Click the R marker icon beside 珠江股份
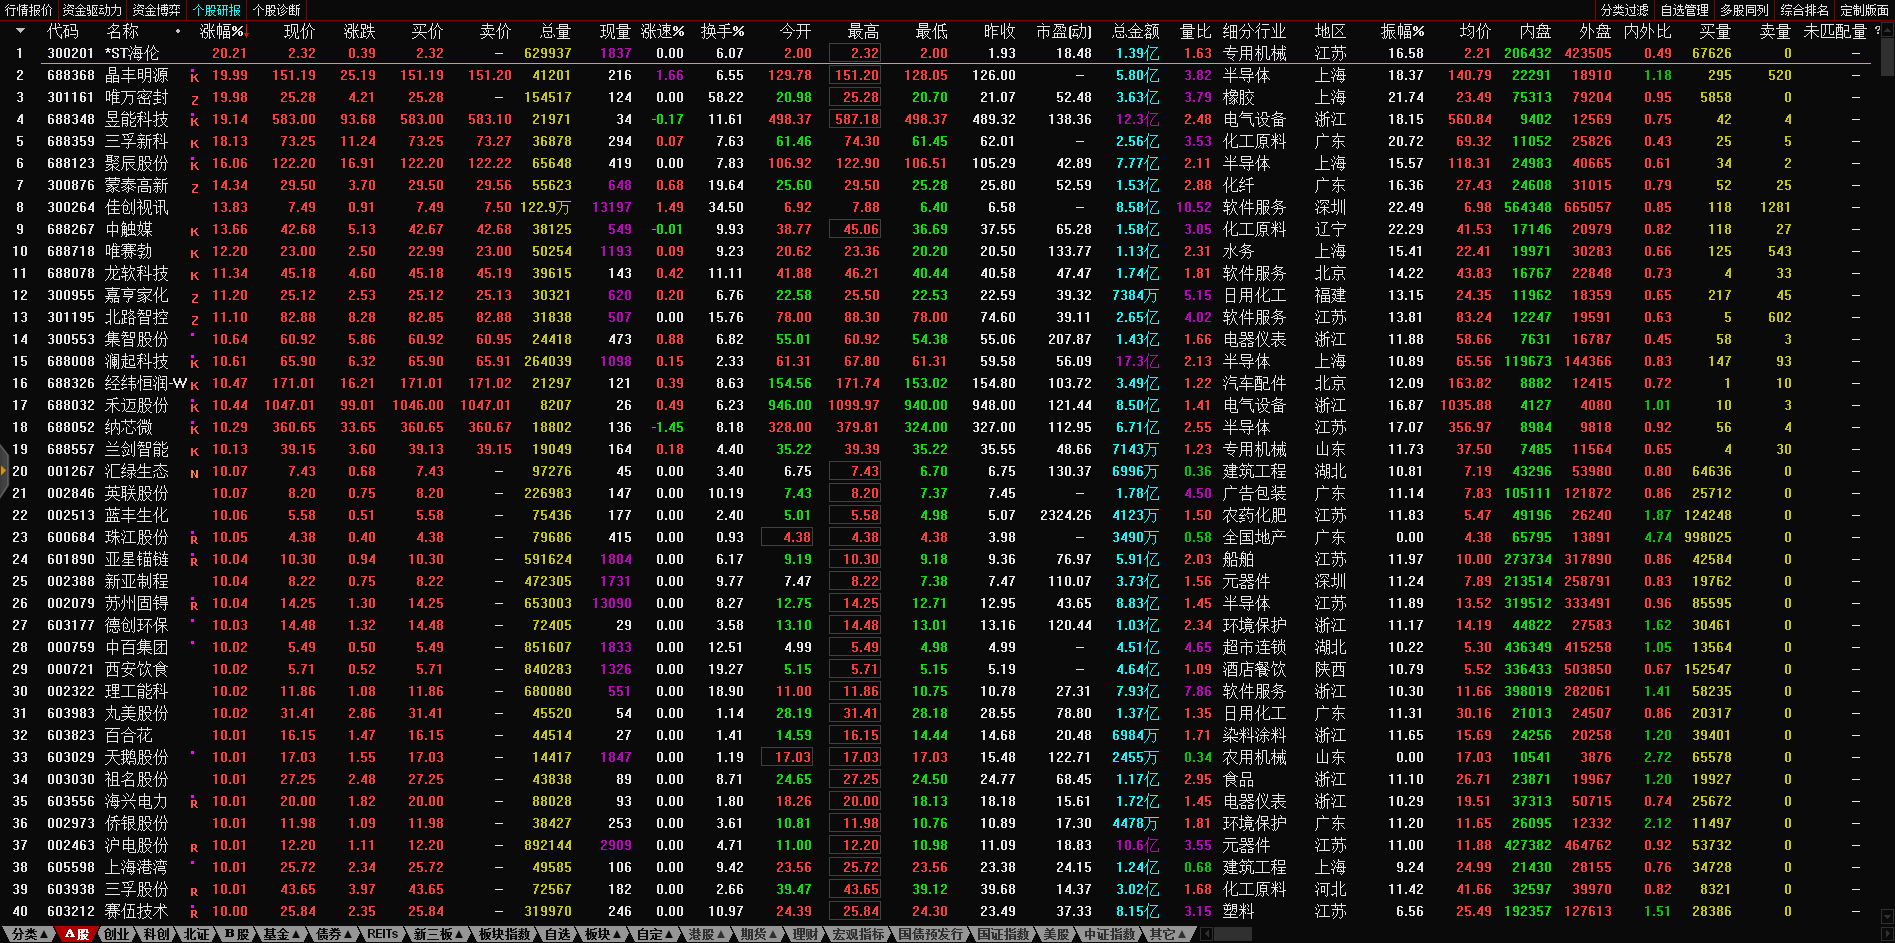 pos(194,538)
